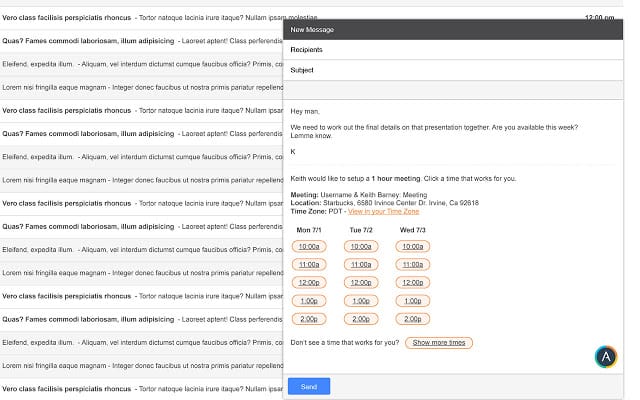Pick 10:00a under Mon 7/1
The image size is (640, 400).
click(309, 247)
